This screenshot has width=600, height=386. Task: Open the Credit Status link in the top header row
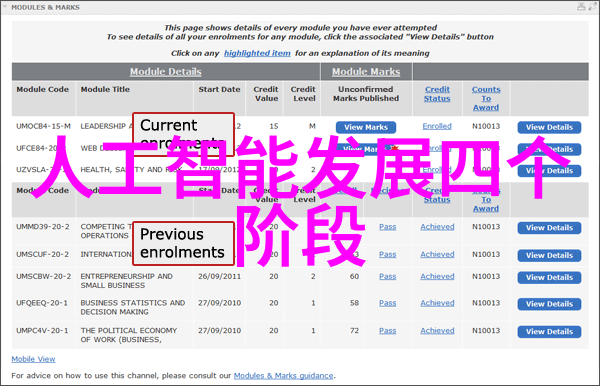(437, 94)
